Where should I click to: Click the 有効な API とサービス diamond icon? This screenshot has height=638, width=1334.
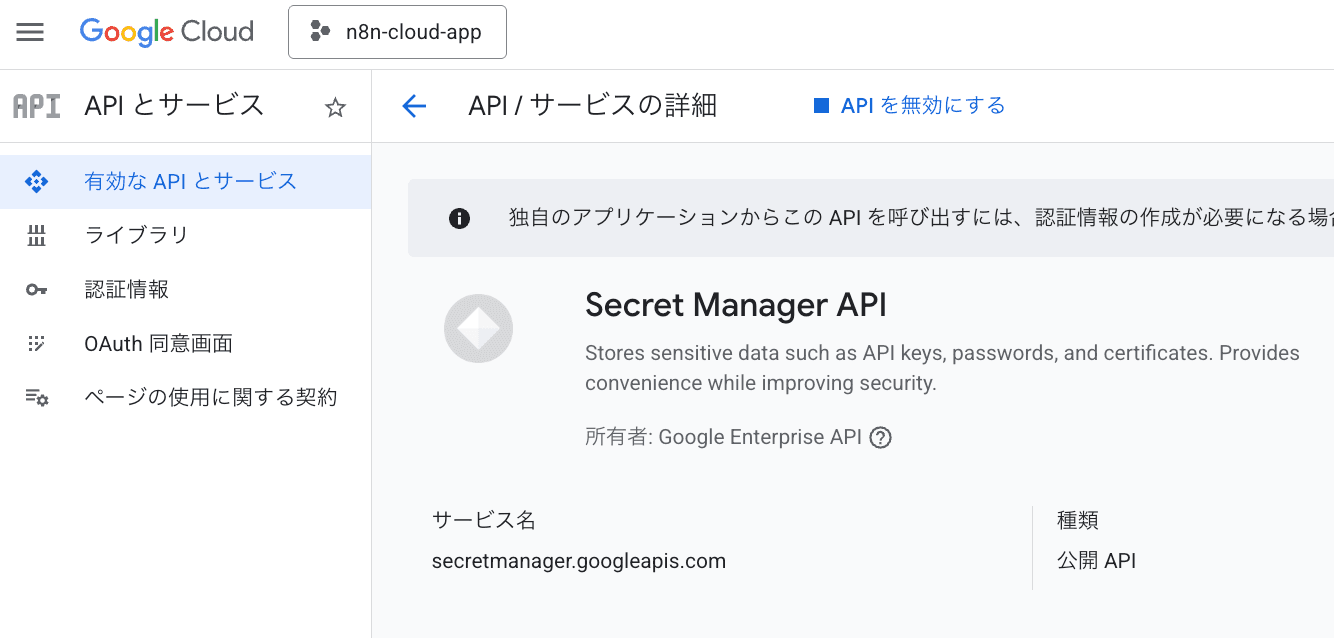(37, 182)
